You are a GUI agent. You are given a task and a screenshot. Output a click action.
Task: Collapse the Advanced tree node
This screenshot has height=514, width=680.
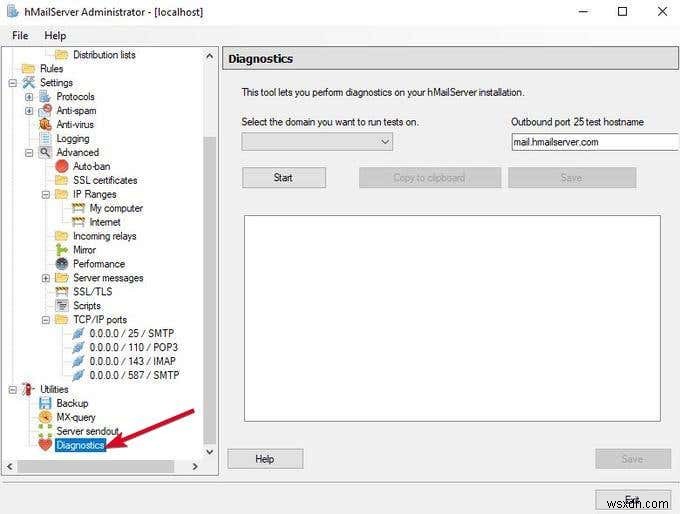(29, 153)
